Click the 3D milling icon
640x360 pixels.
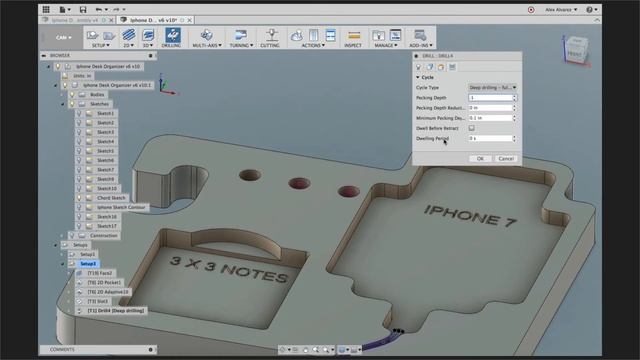coord(148,35)
